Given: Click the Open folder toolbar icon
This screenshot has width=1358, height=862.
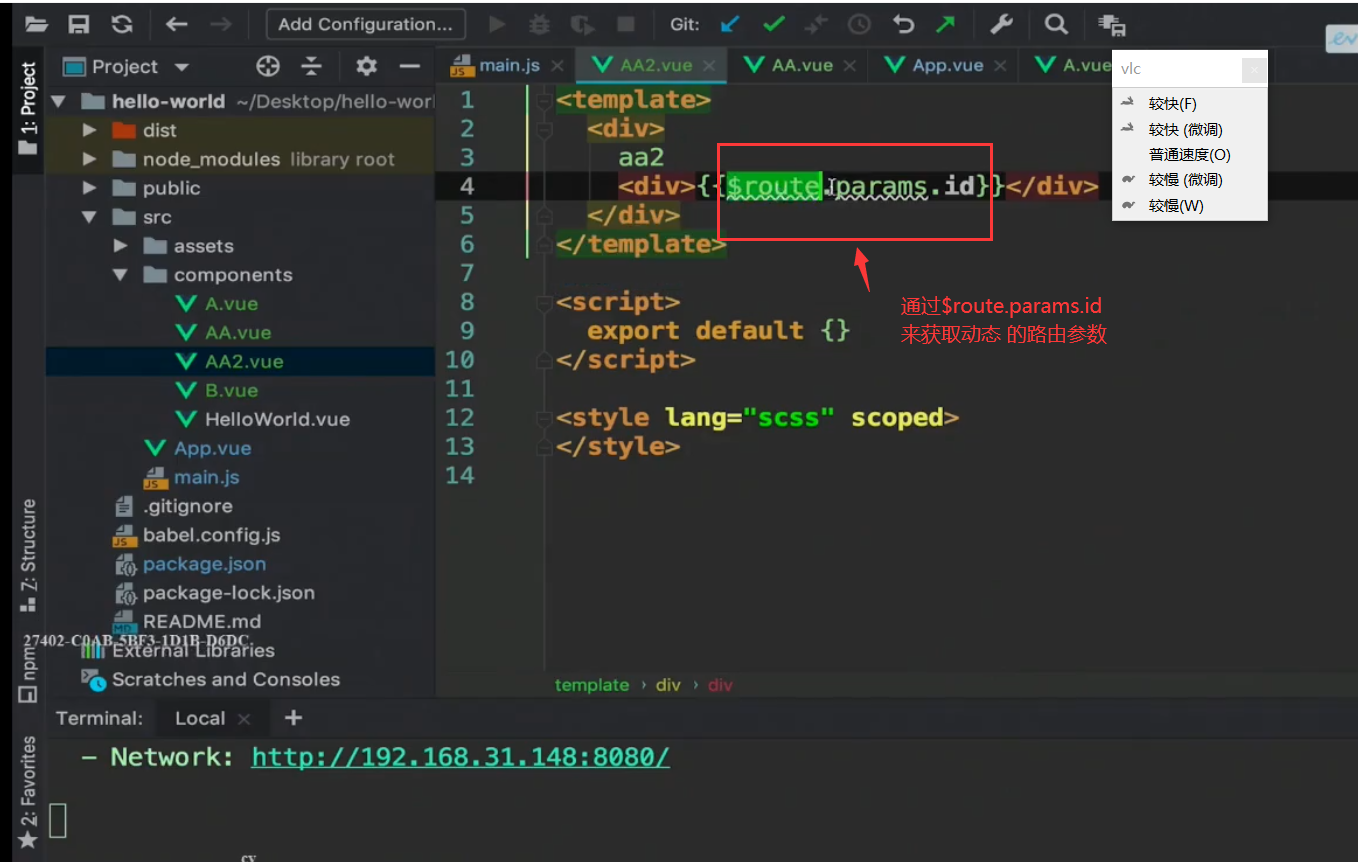Looking at the screenshot, I should 35,24.
